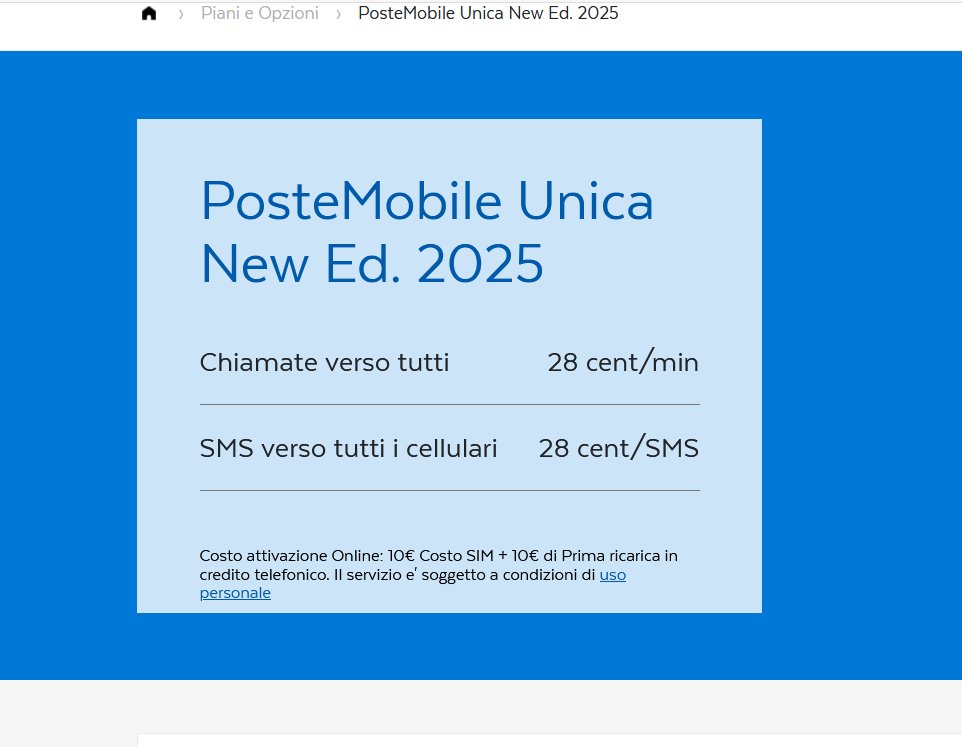
Task: Click the dark blue banner right of card
Action: (861, 366)
